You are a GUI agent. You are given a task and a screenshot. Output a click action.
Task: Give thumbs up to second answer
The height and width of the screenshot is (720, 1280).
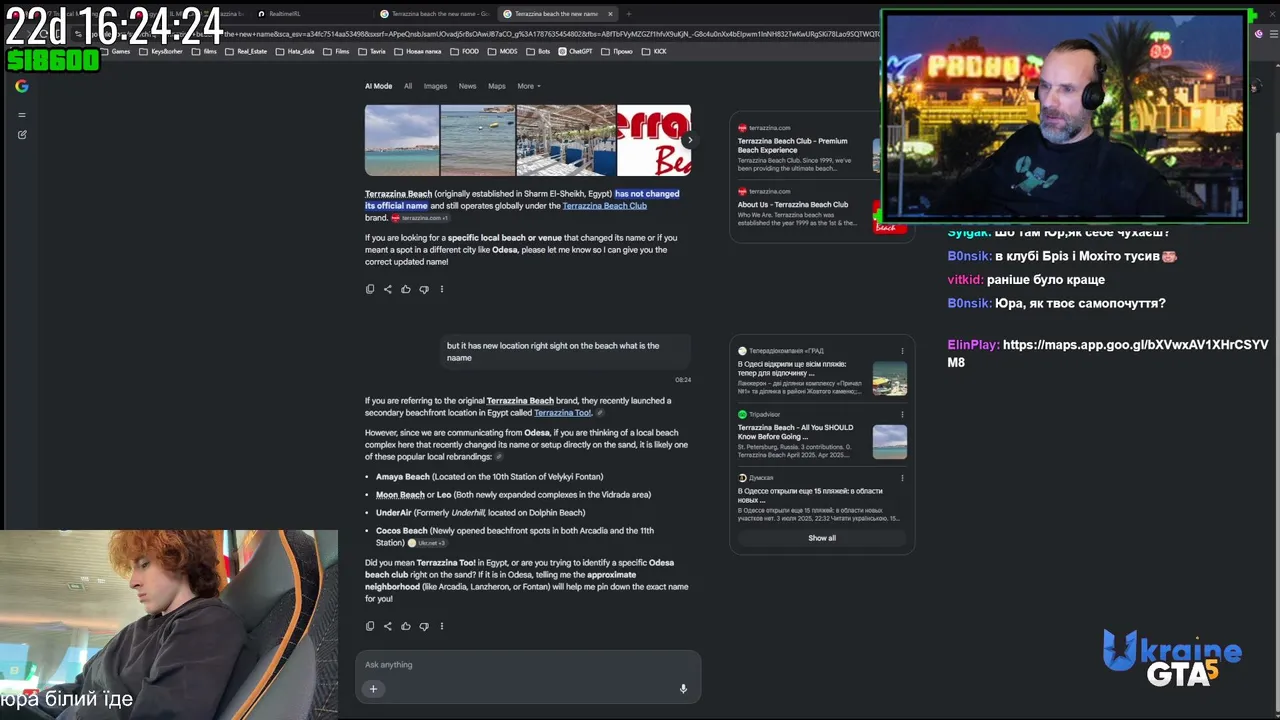pos(406,626)
